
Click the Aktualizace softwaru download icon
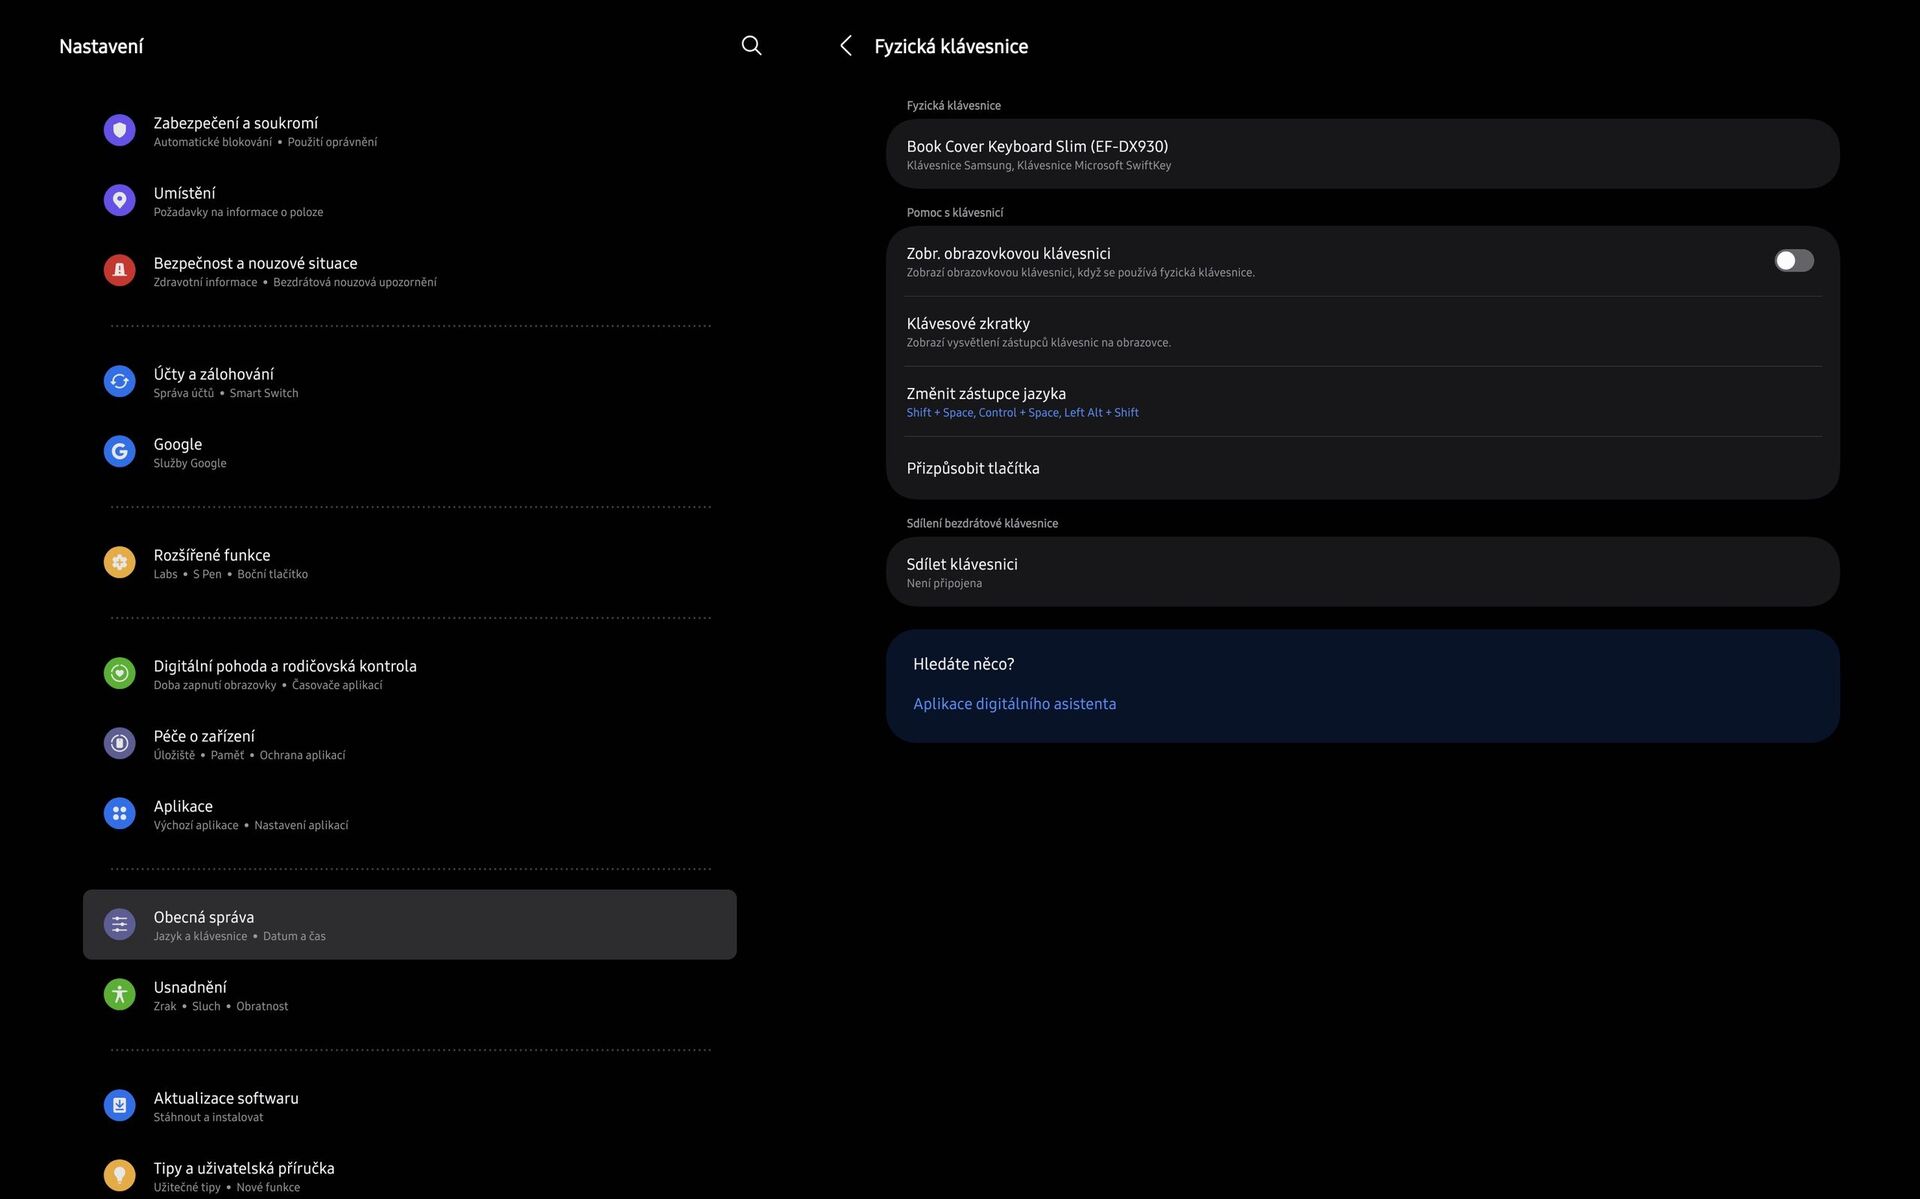point(119,1106)
